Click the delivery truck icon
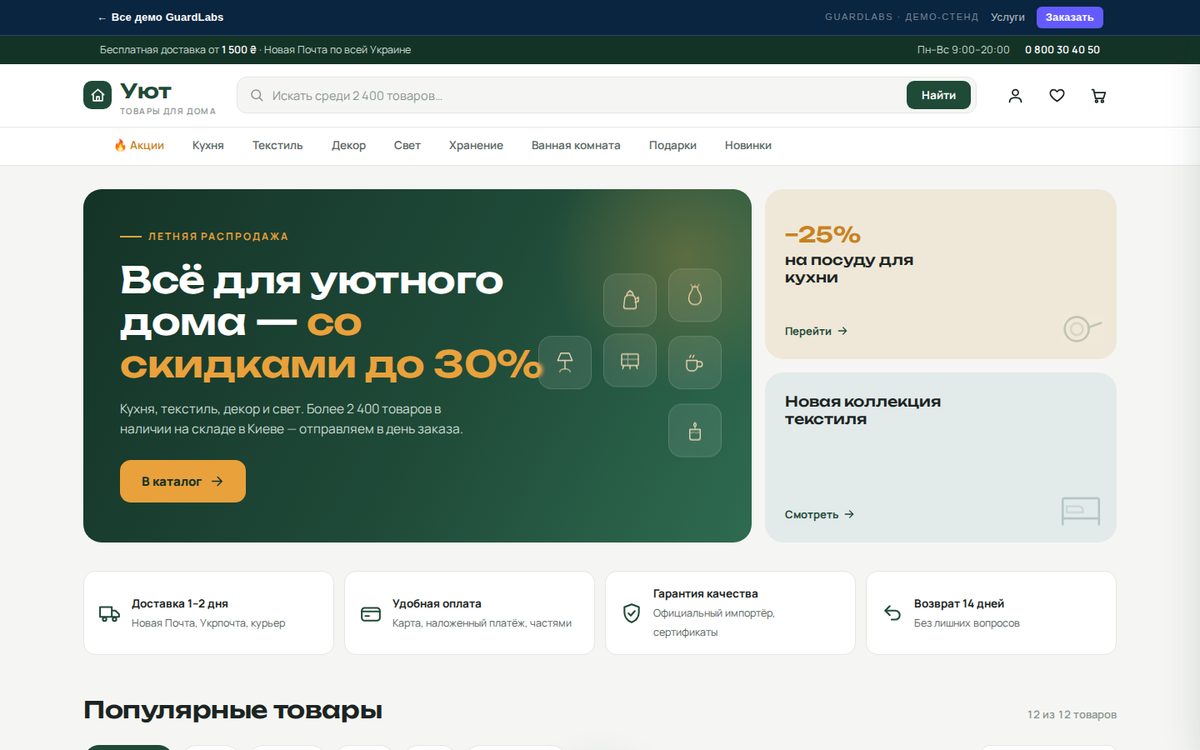Screen dimensions: 1200x750 (x=109, y=614)
